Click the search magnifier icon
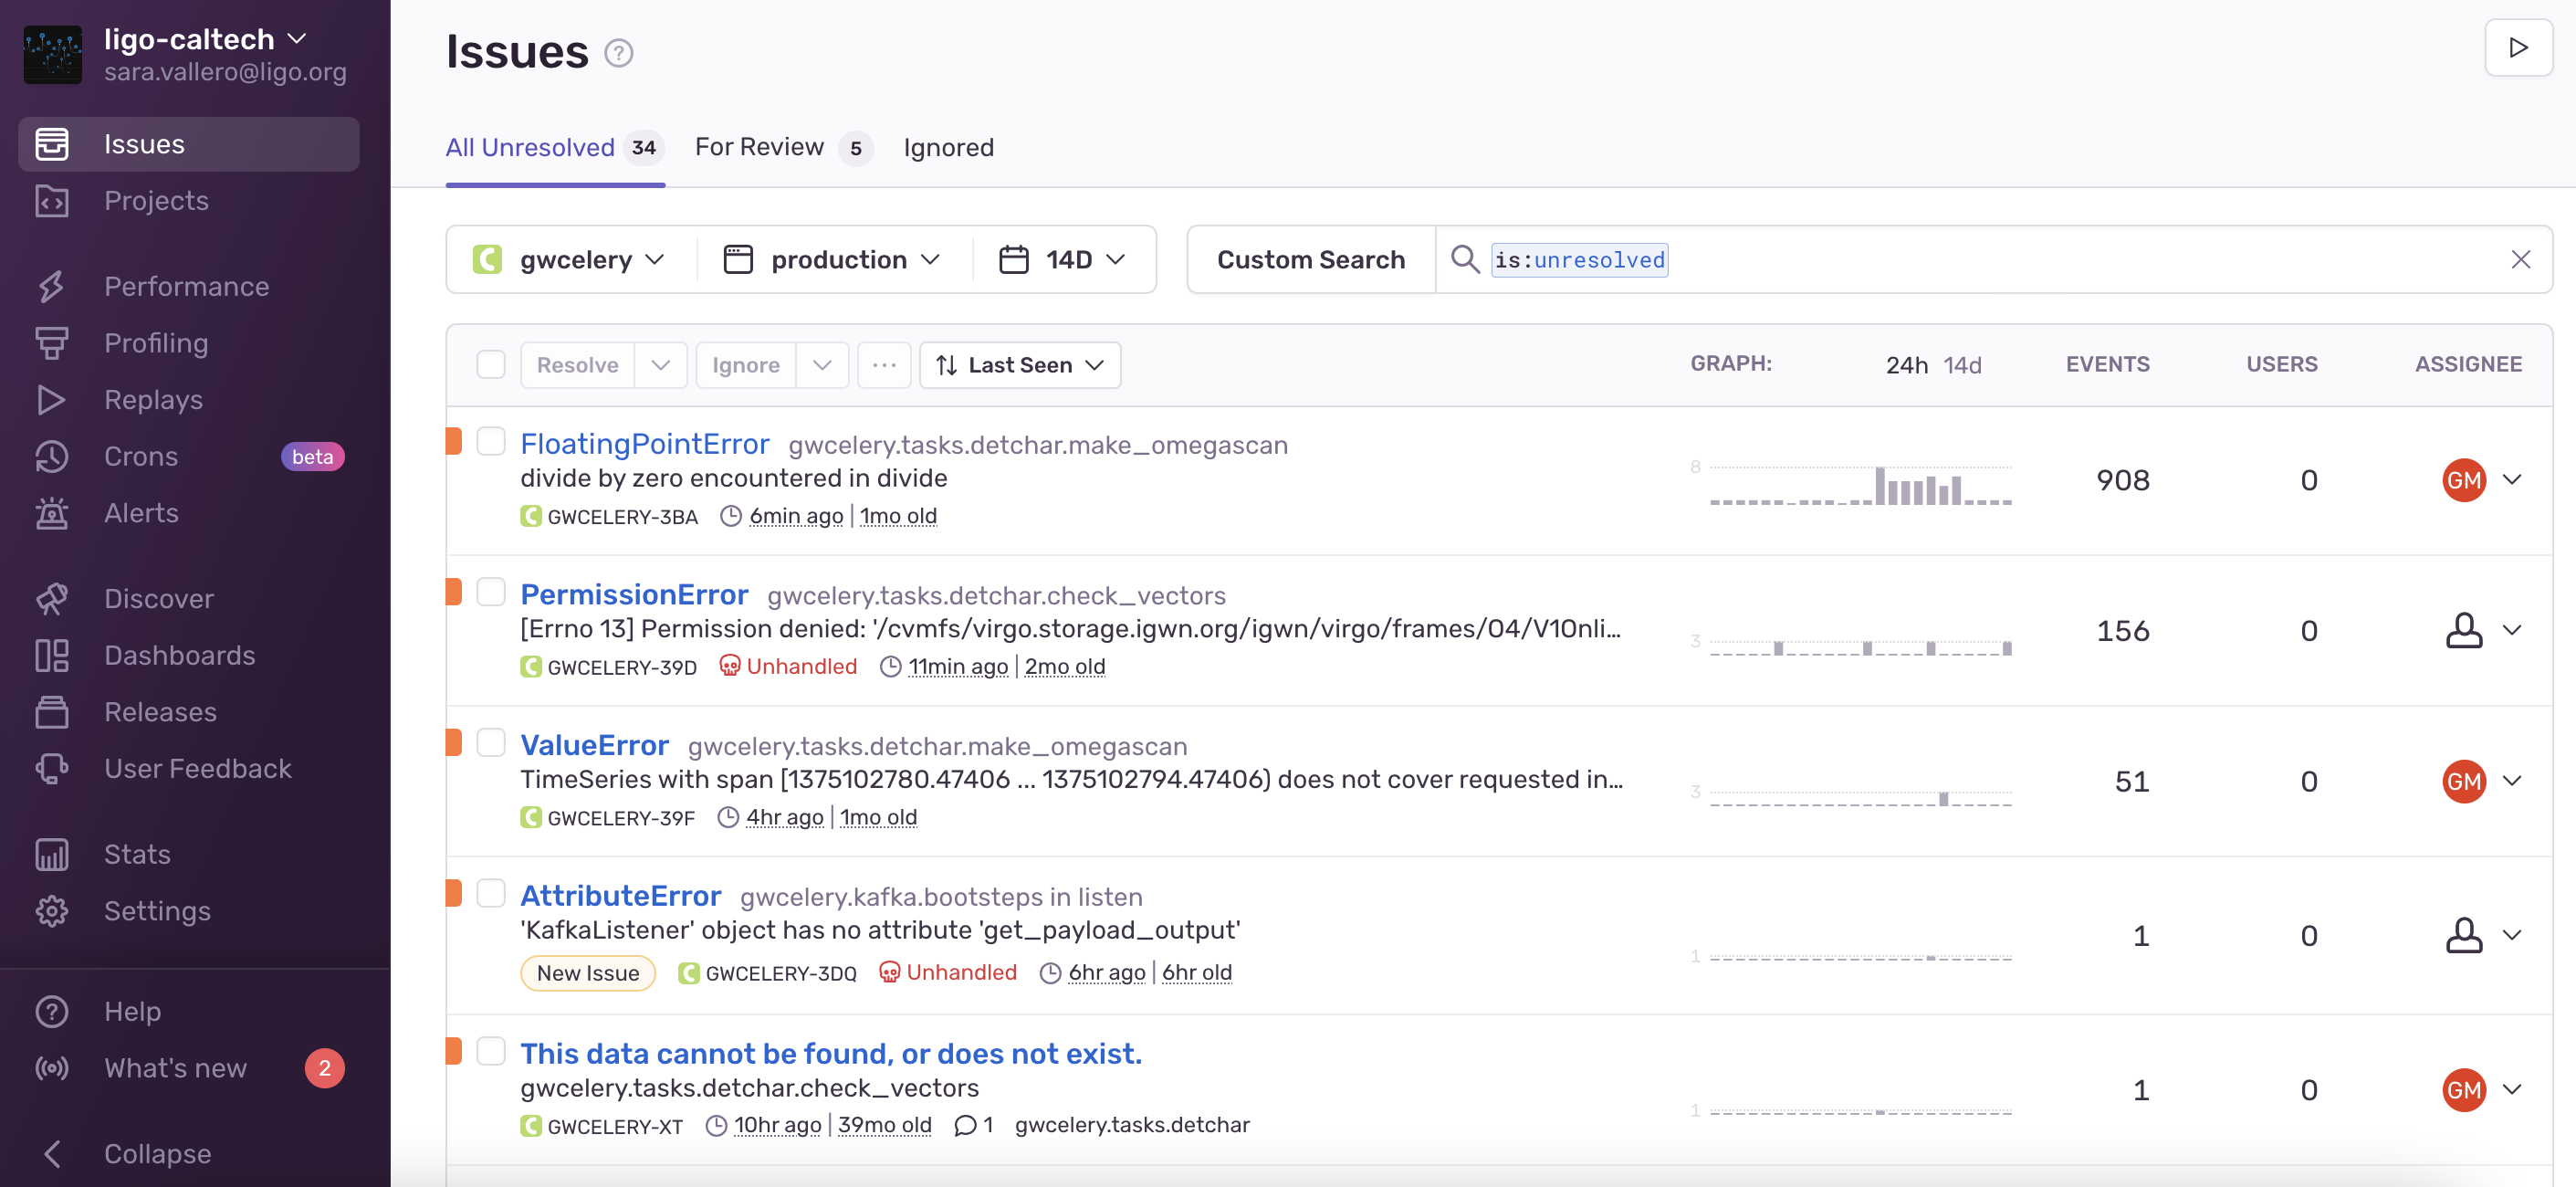2576x1187 pixels. pos(1465,259)
